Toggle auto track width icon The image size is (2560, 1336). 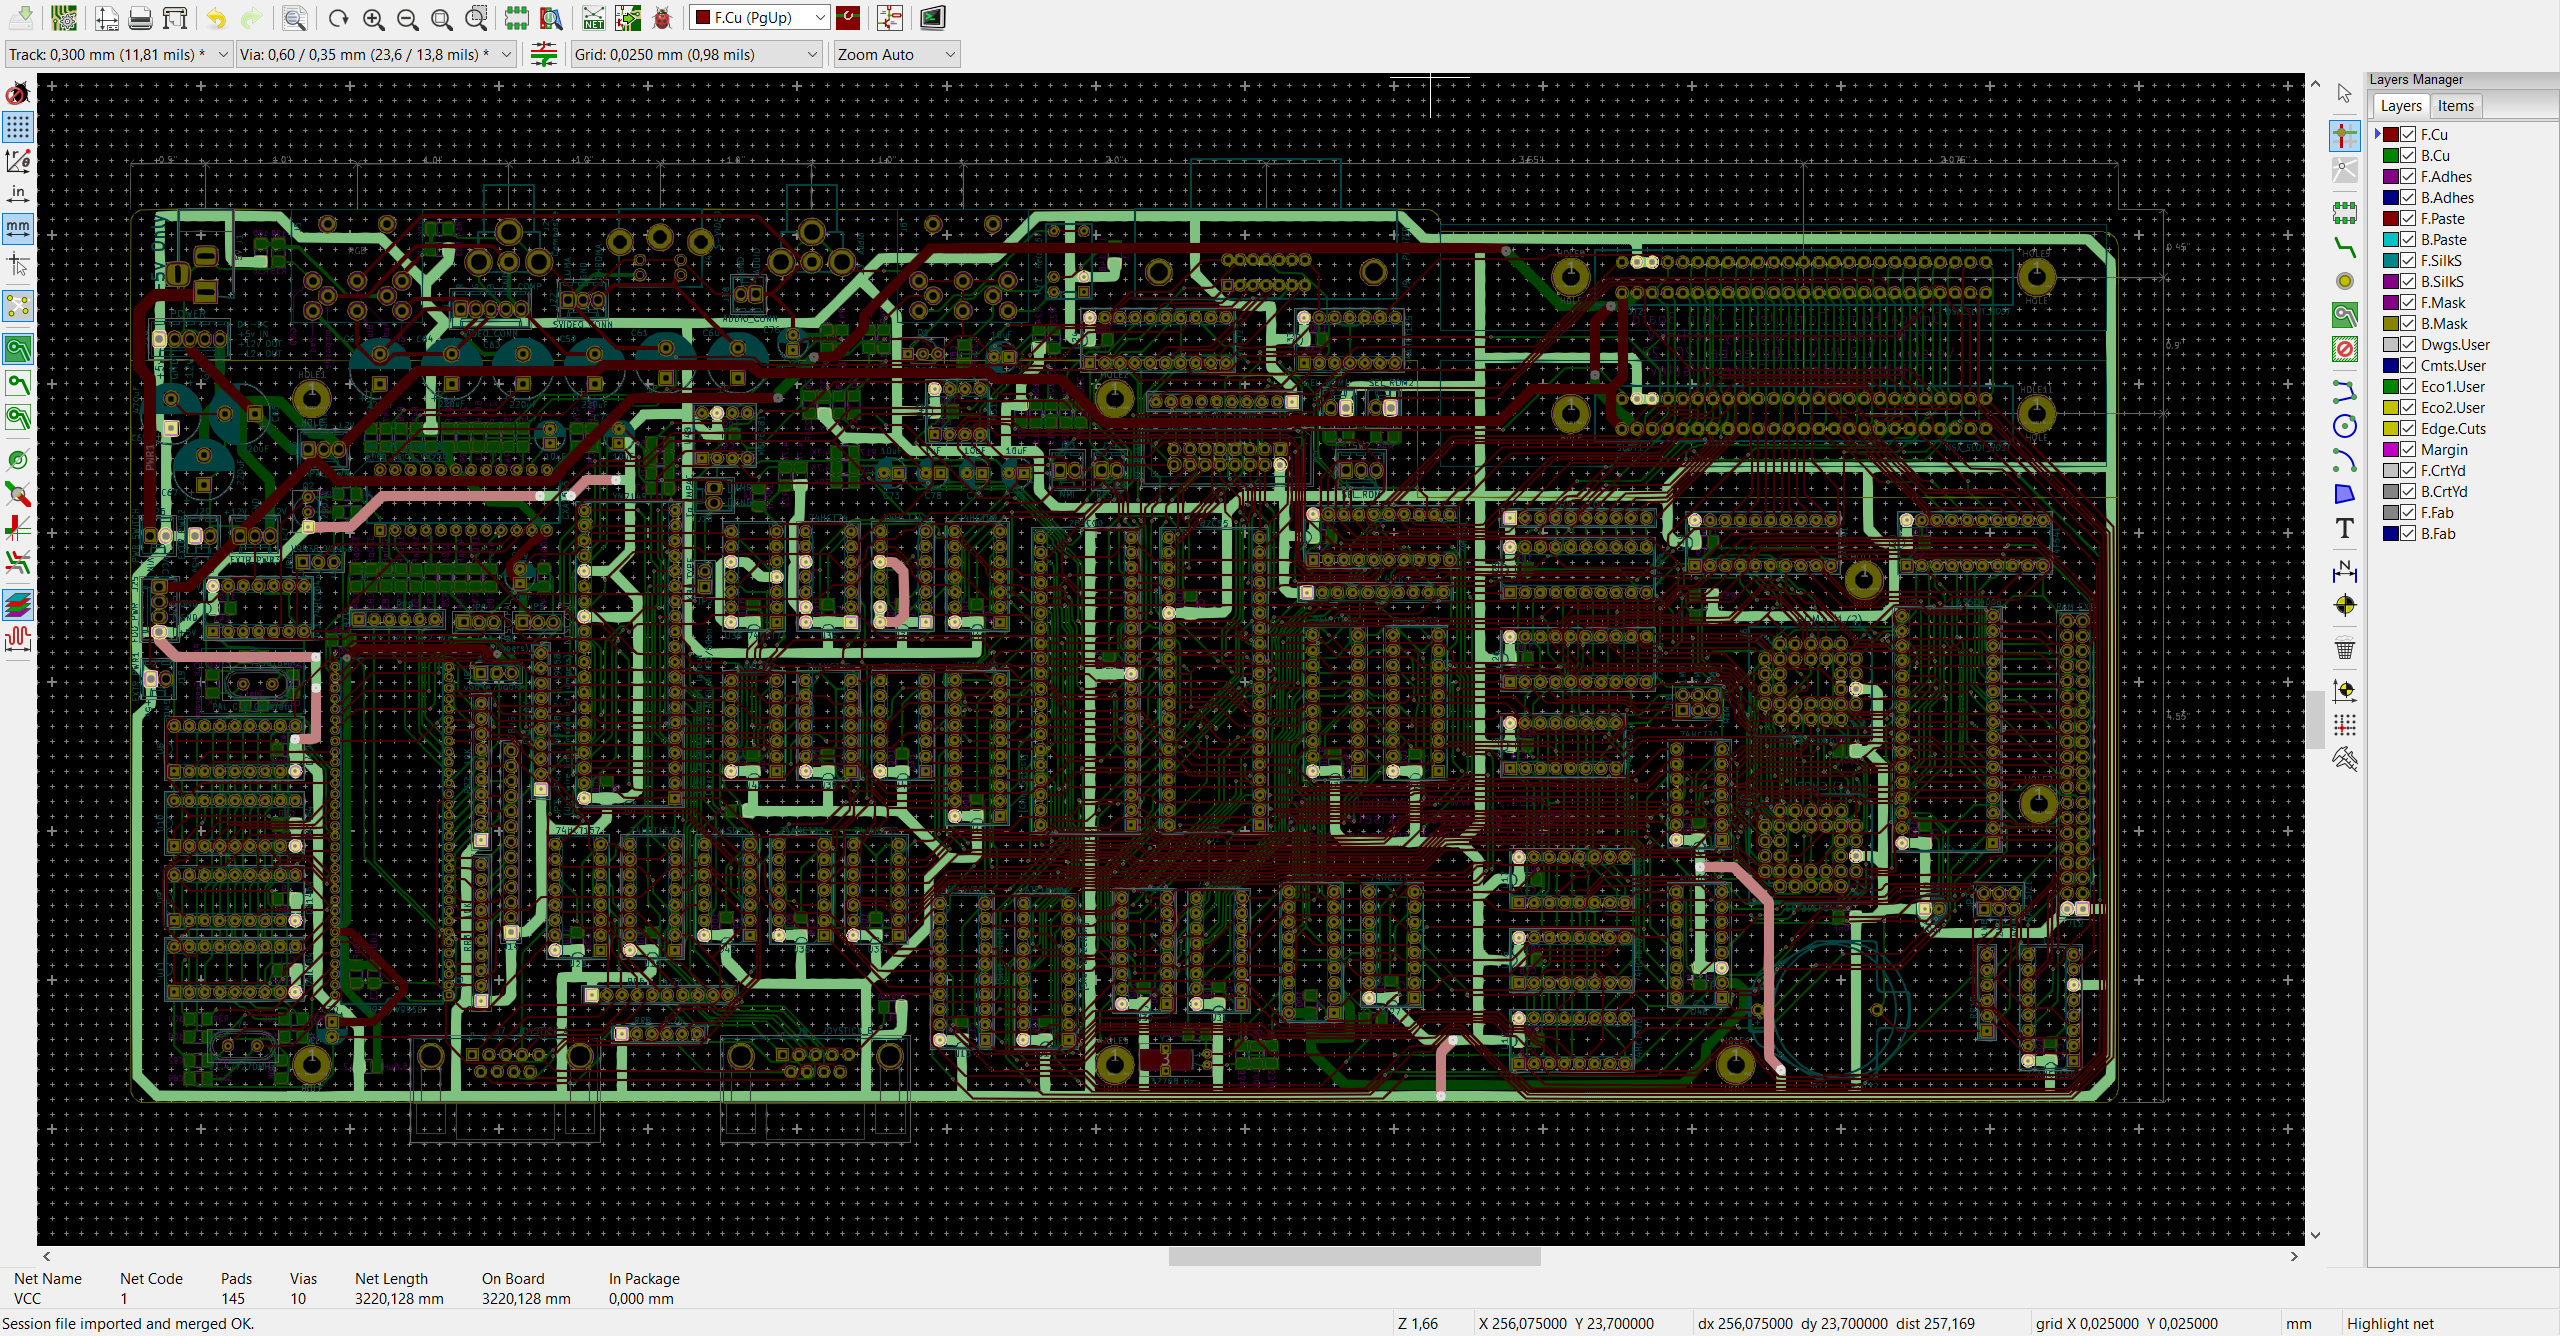click(x=544, y=54)
